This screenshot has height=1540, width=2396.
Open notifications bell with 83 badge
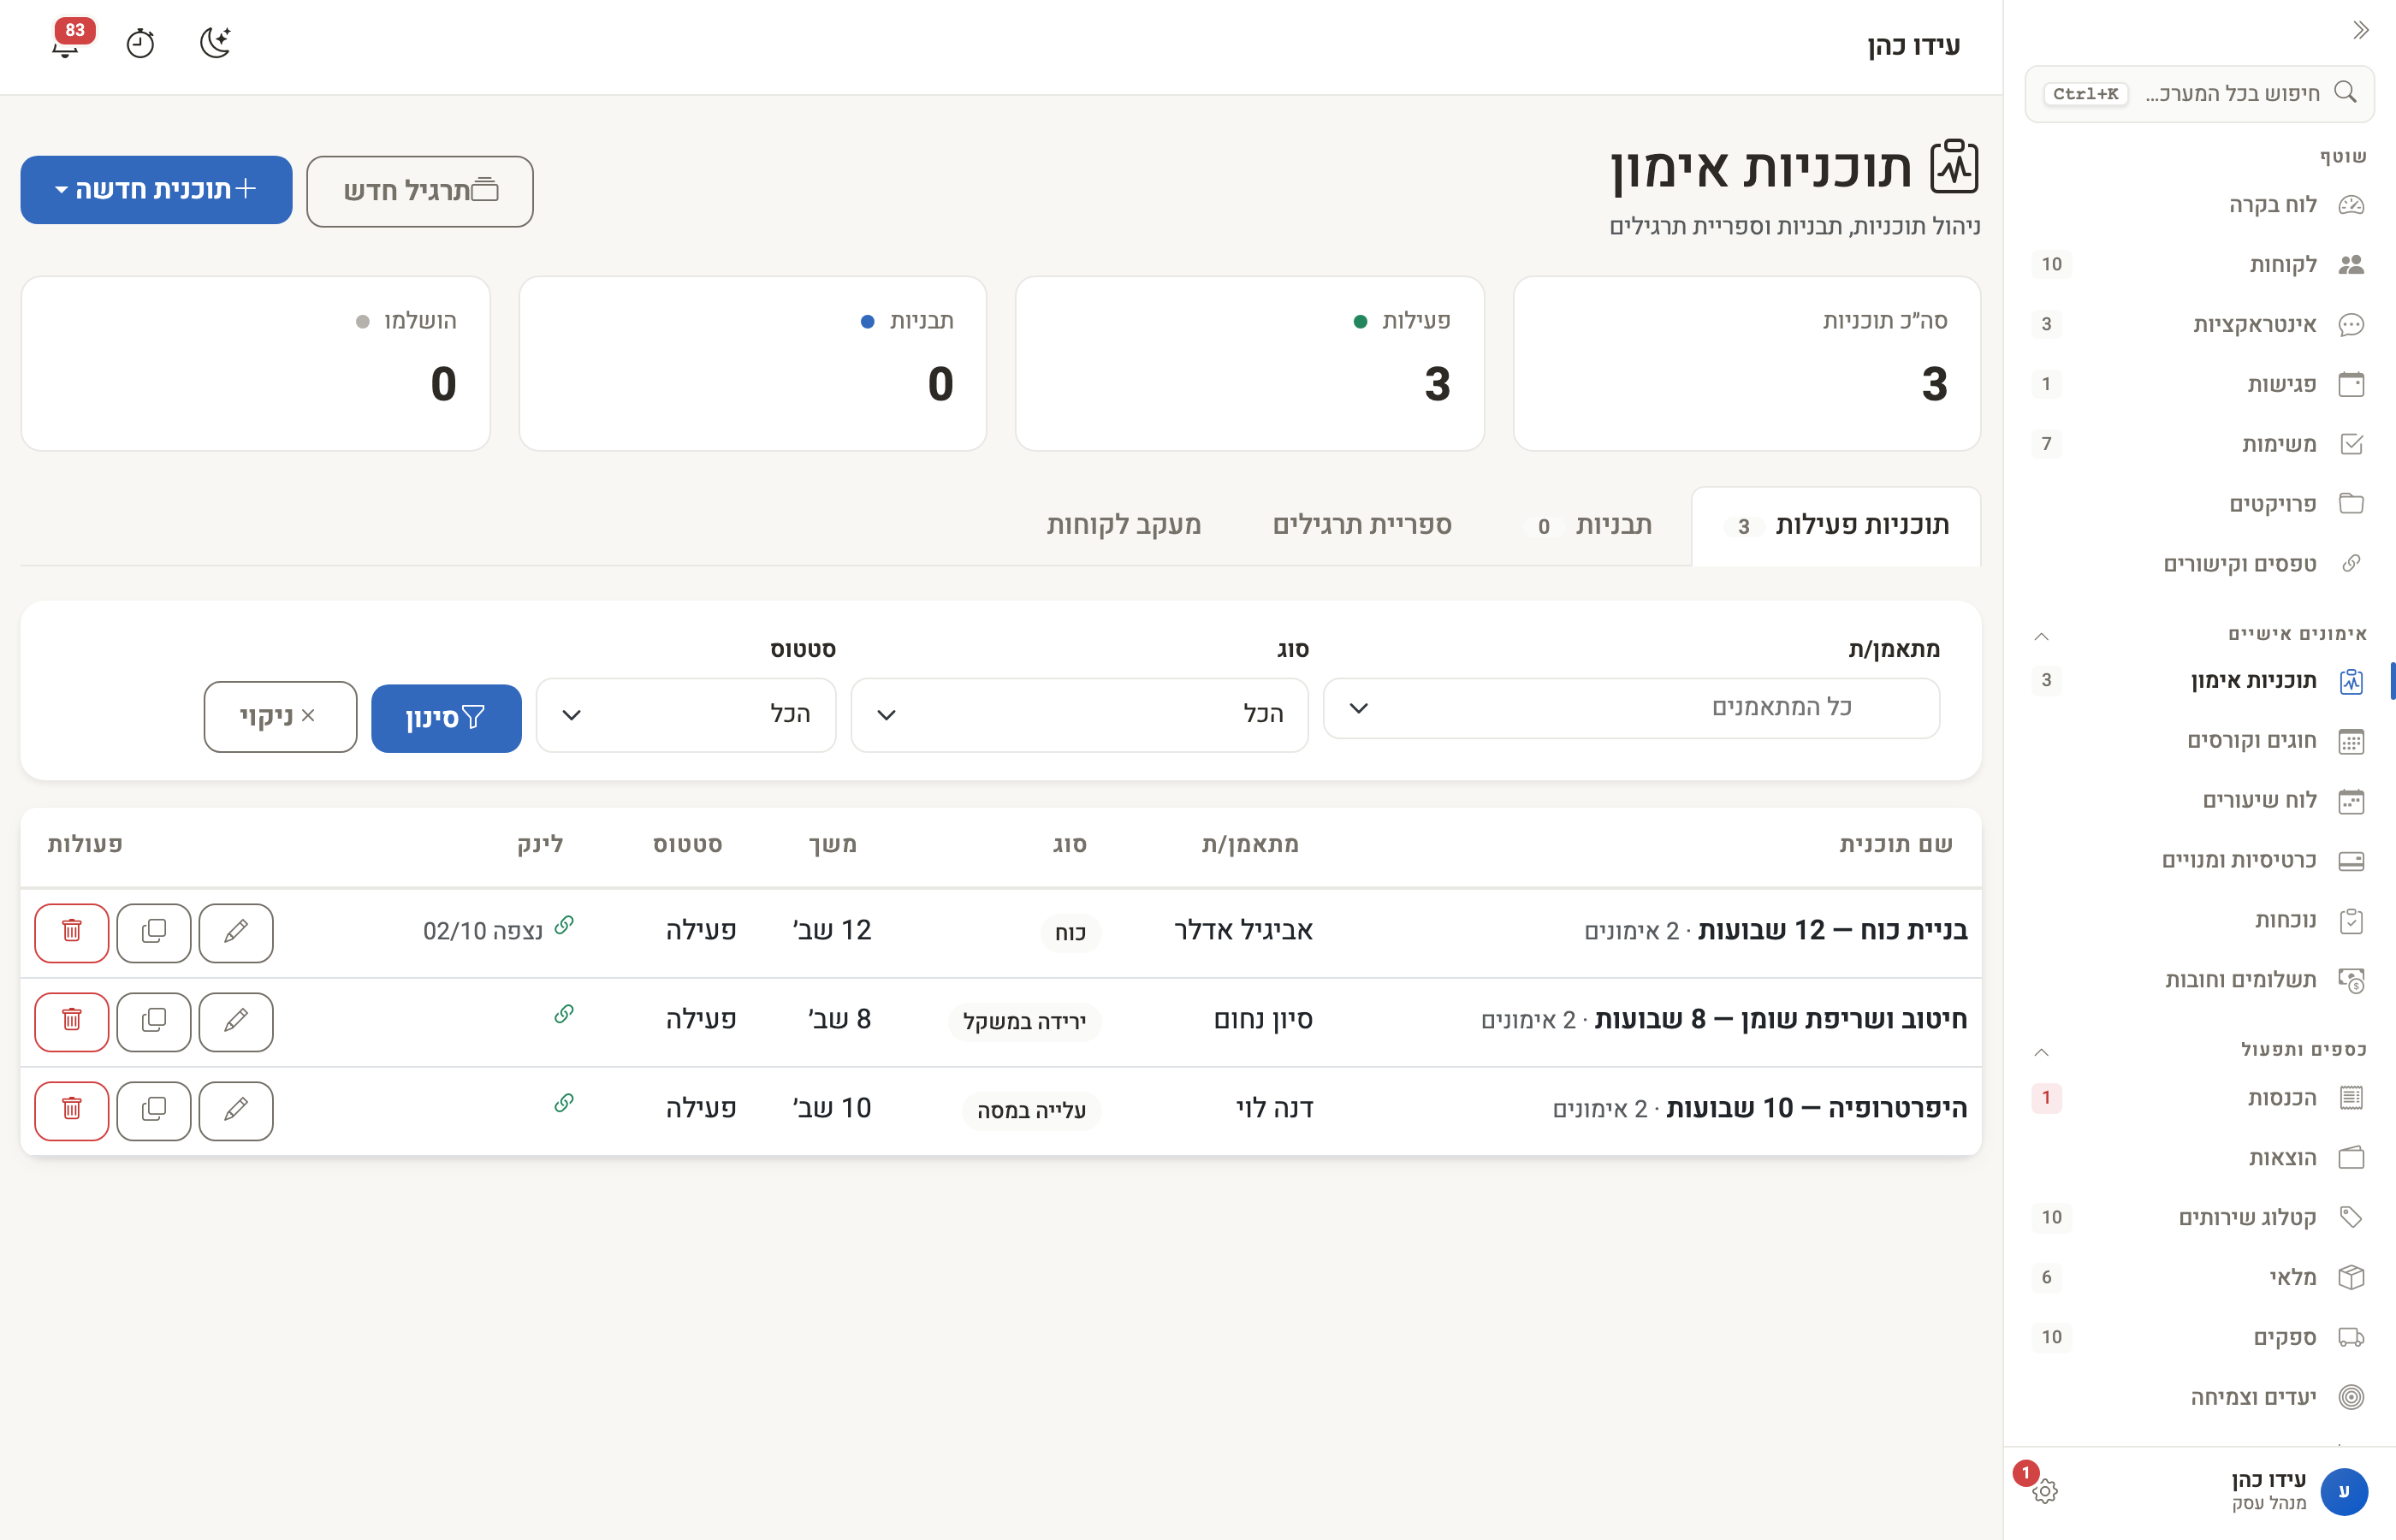point(66,43)
